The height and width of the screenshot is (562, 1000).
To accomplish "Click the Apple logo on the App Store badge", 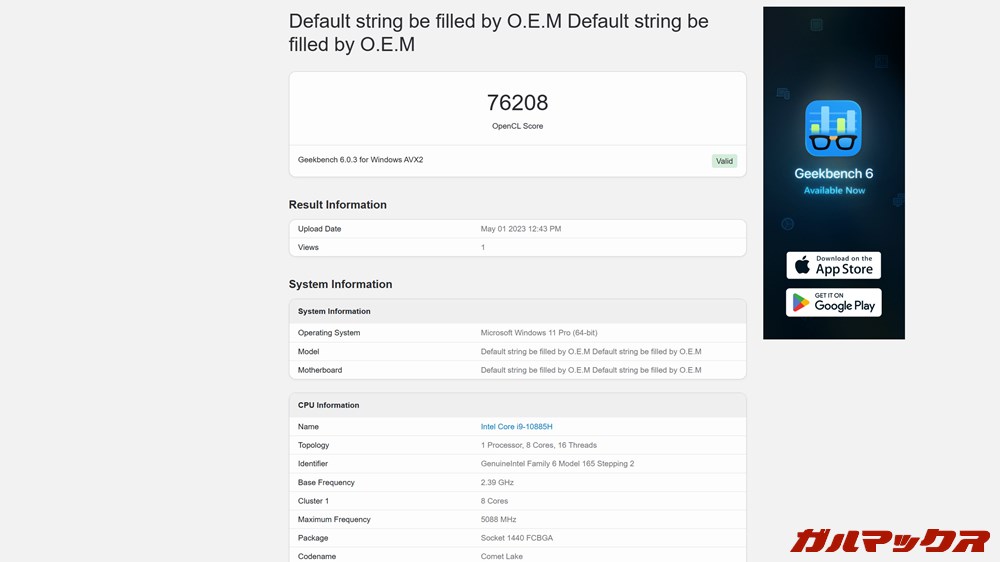I will coord(802,265).
